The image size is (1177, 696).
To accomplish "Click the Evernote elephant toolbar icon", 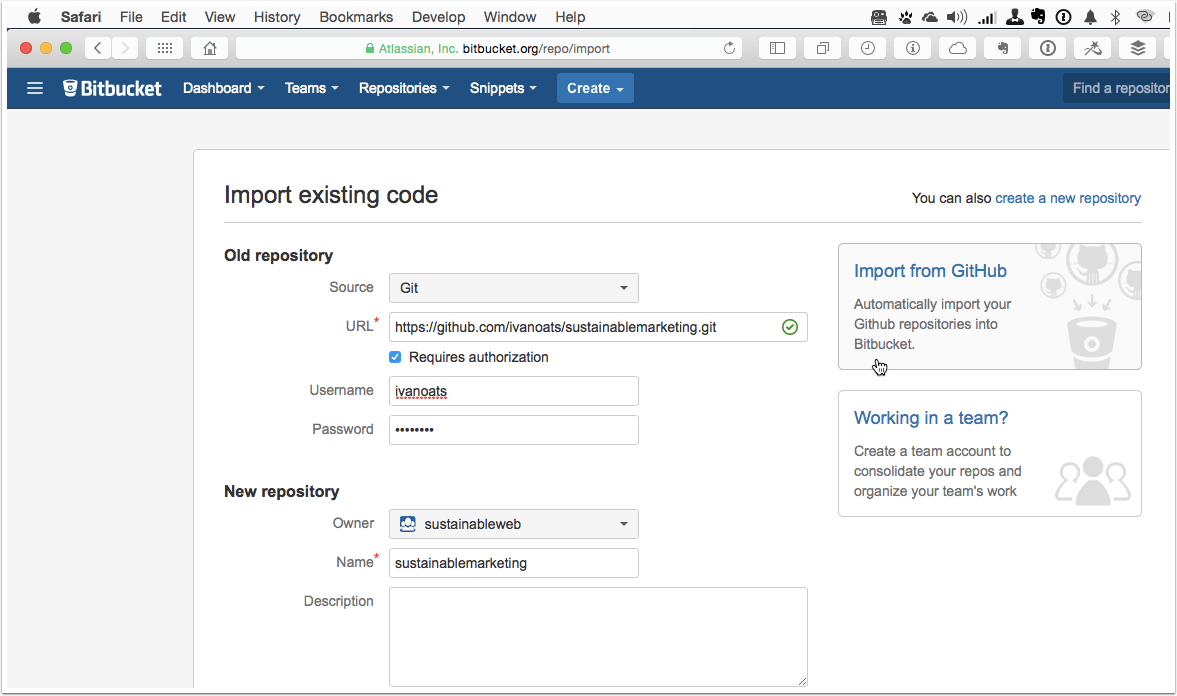I will (x=1002, y=48).
